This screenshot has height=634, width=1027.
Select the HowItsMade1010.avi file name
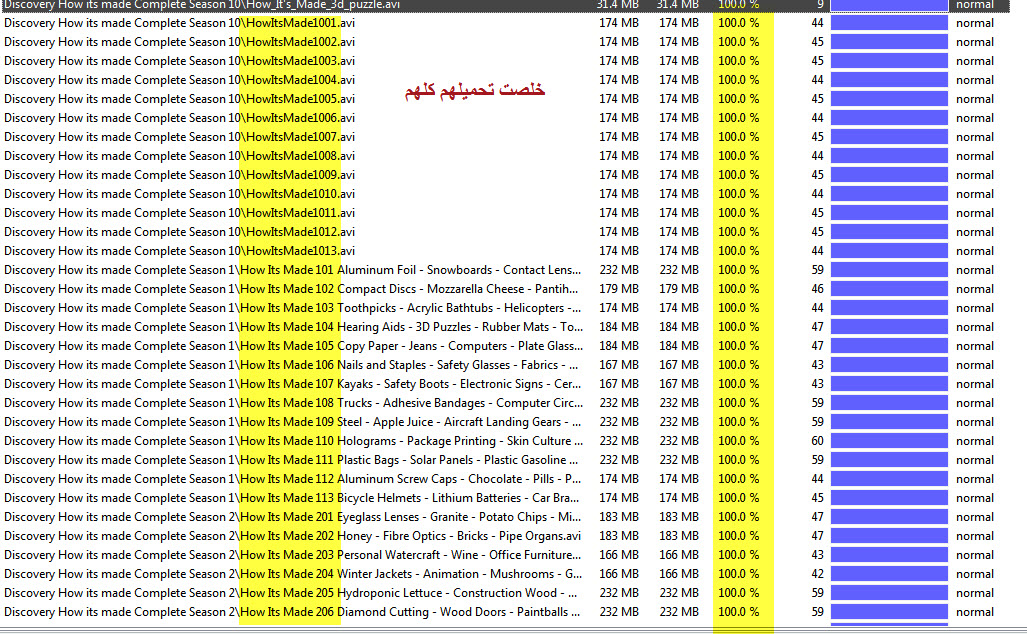[179, 194]
